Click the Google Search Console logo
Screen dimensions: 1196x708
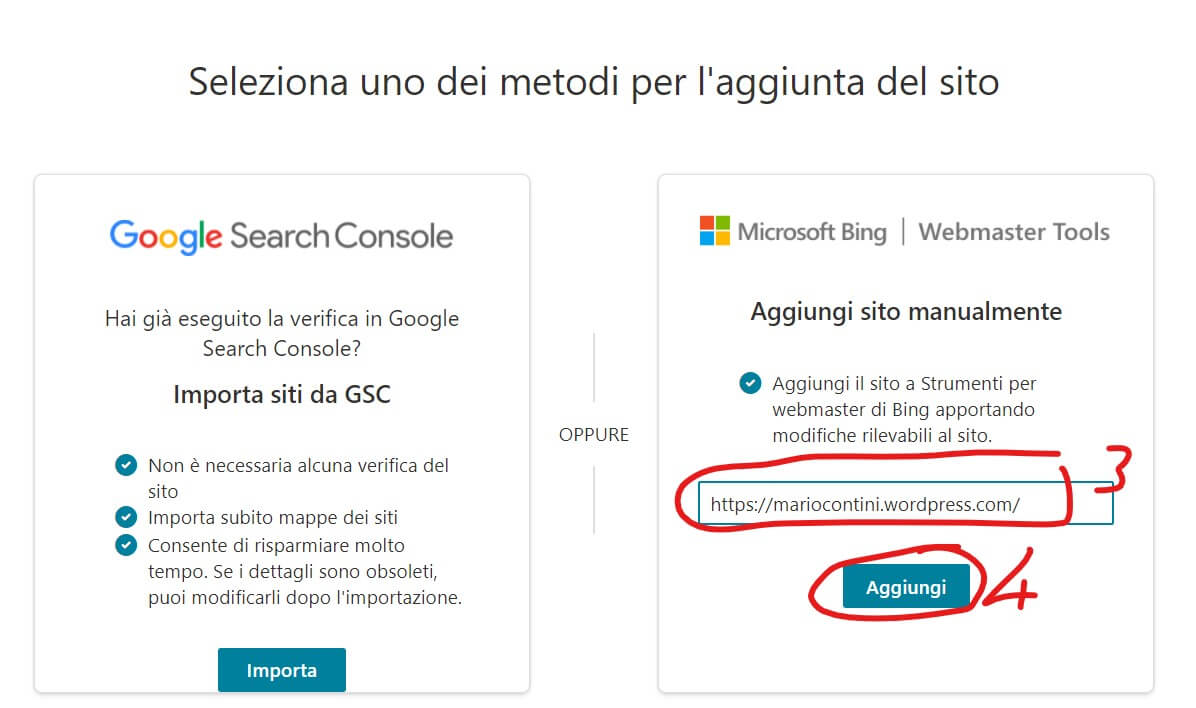tap(281, 236)
